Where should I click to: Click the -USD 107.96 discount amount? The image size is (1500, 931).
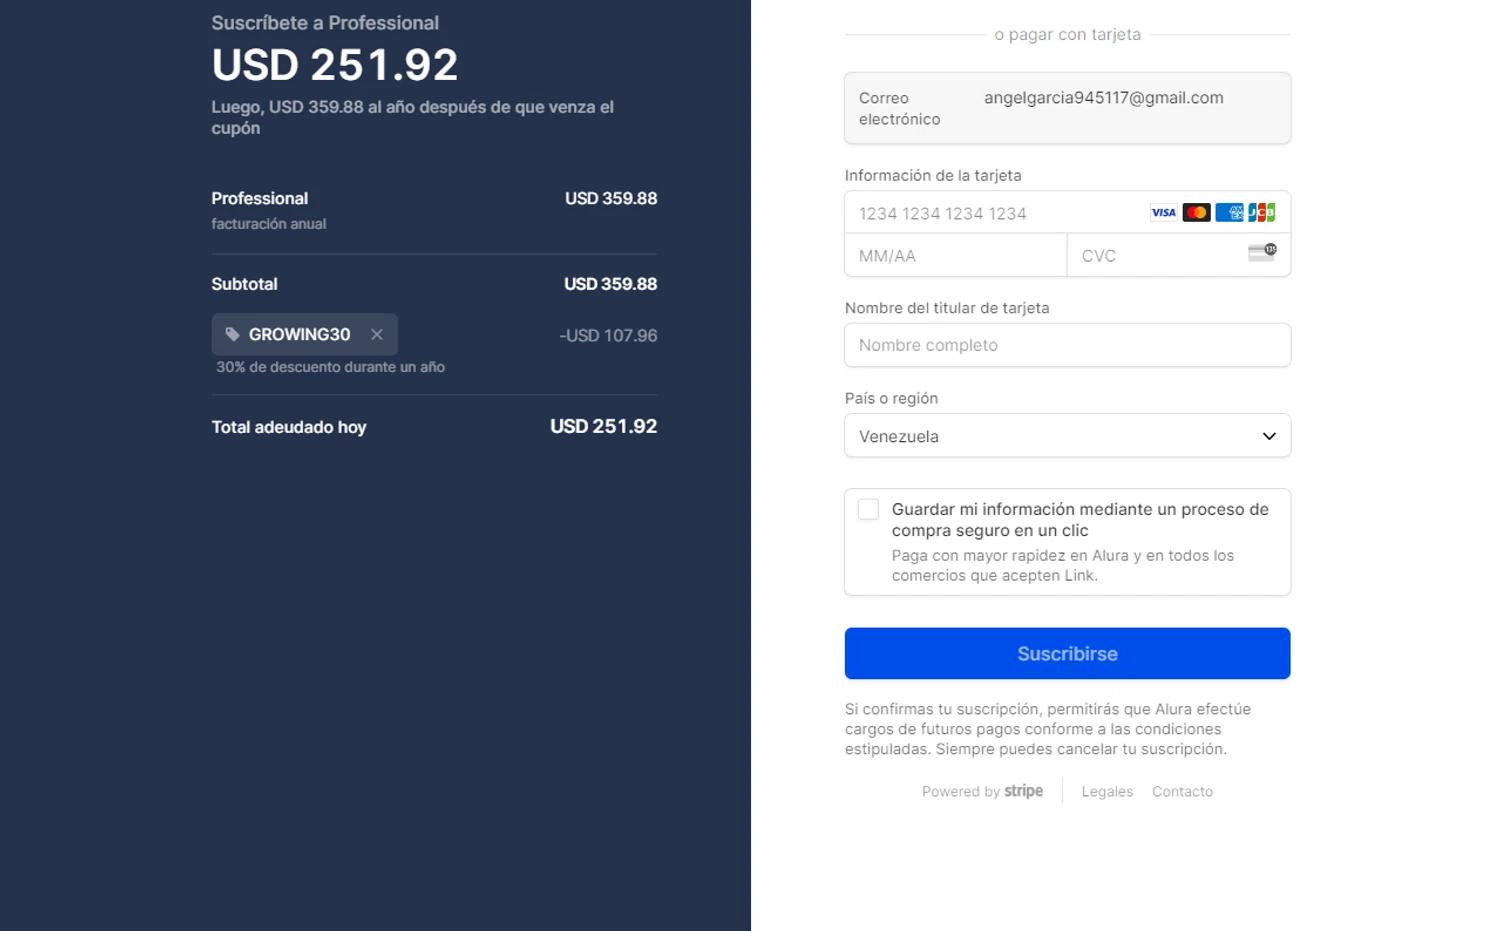[x=608, y=336]
